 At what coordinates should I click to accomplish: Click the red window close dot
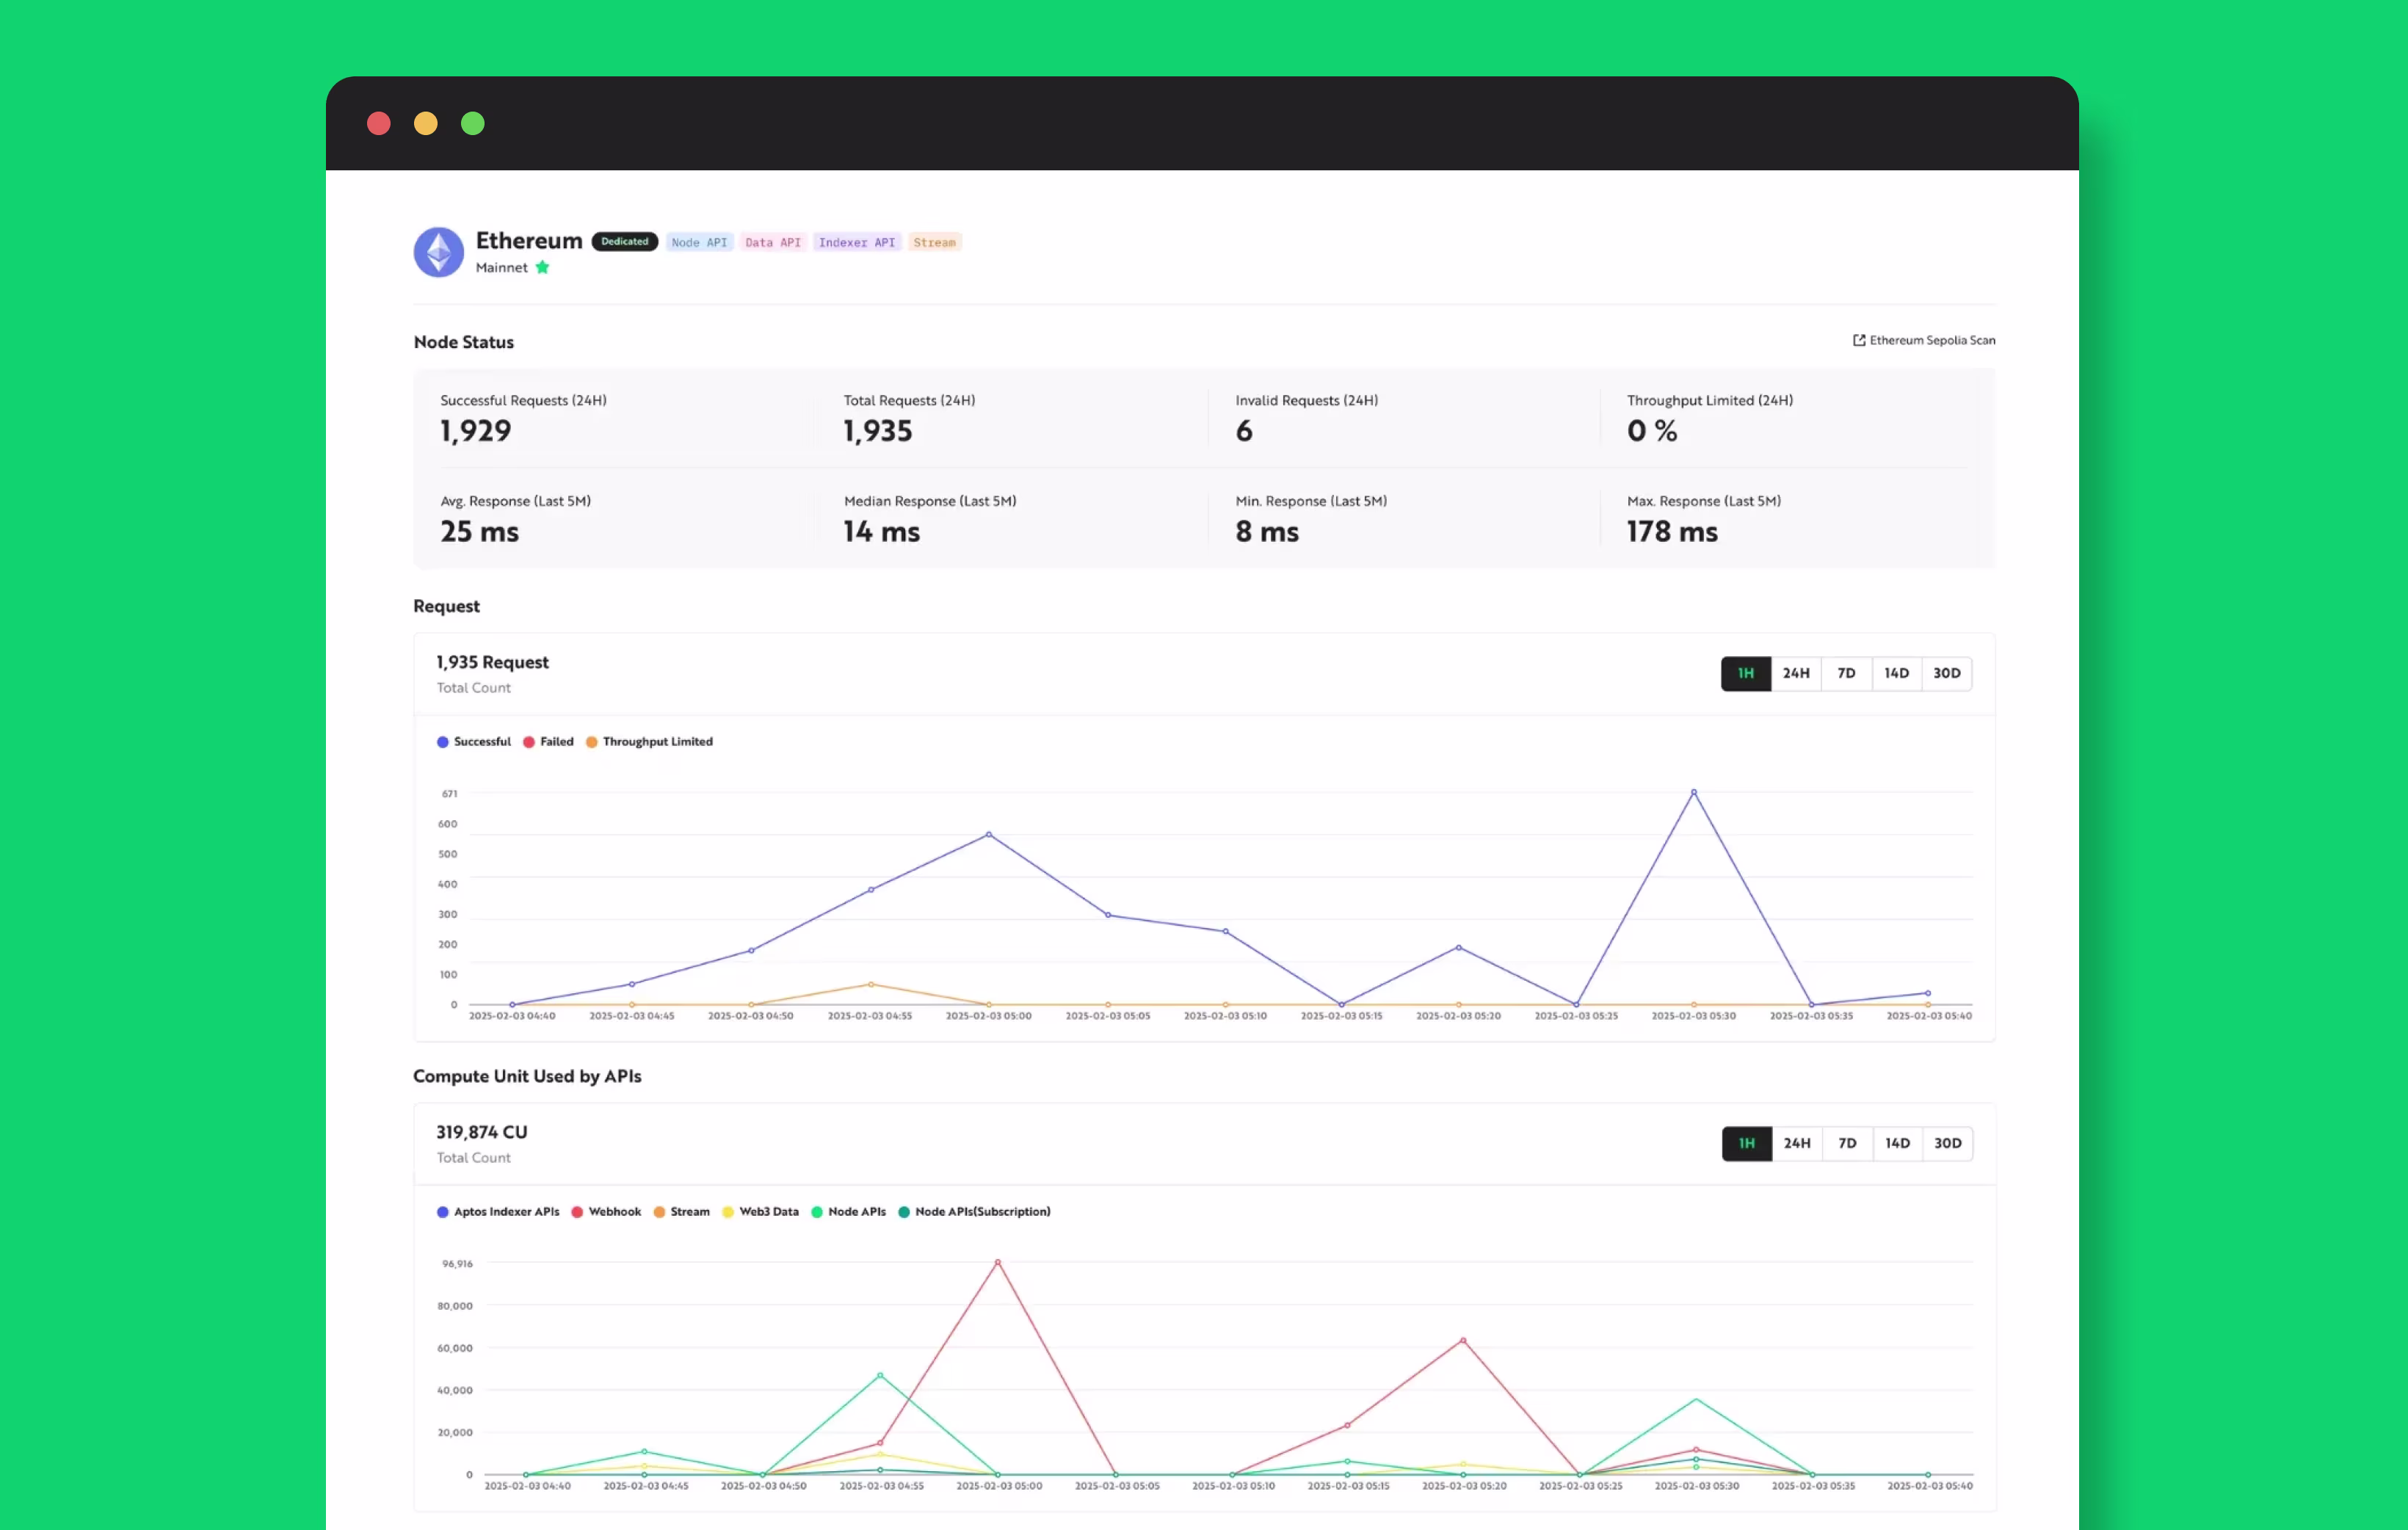tap(379, 123)
